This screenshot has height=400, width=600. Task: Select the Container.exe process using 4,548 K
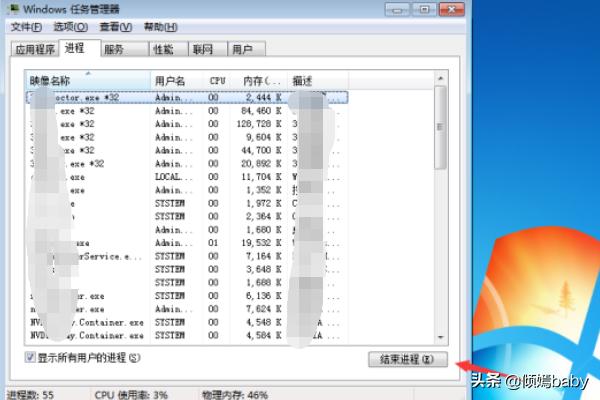tap(187, 322)
